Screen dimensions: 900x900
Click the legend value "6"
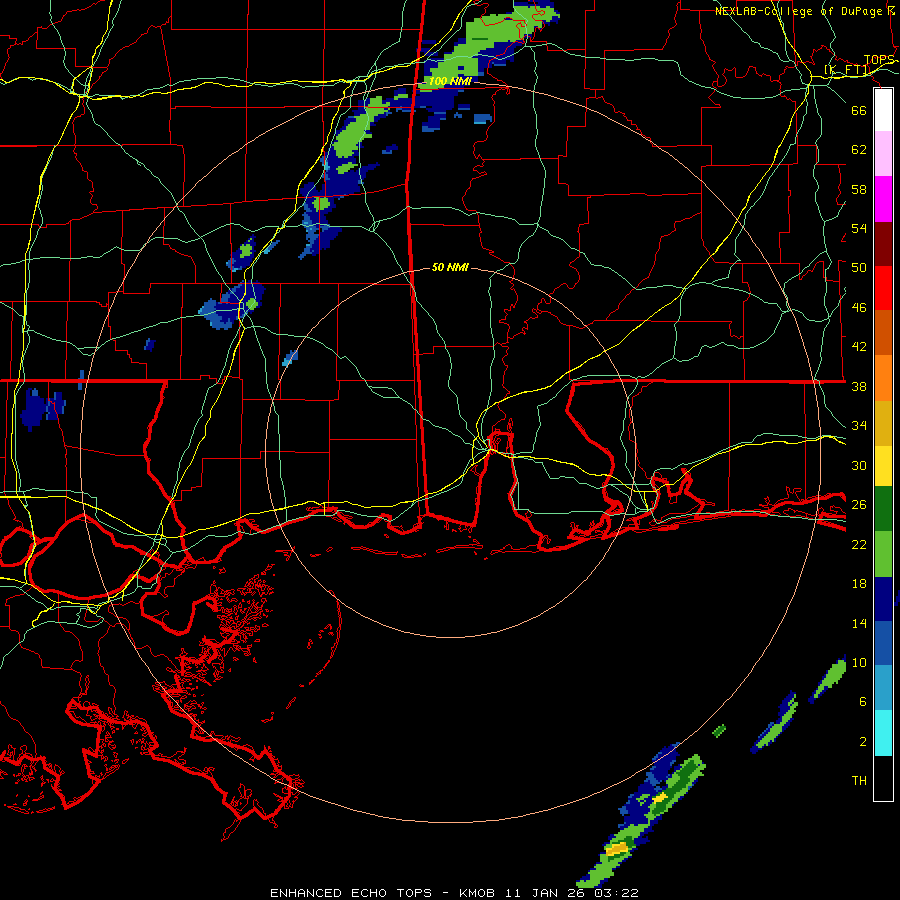[863, 701]
